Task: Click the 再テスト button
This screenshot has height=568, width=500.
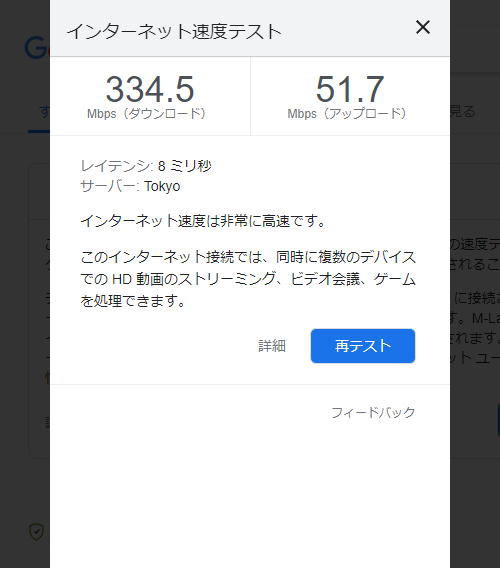Action: [x=363, y=346]
